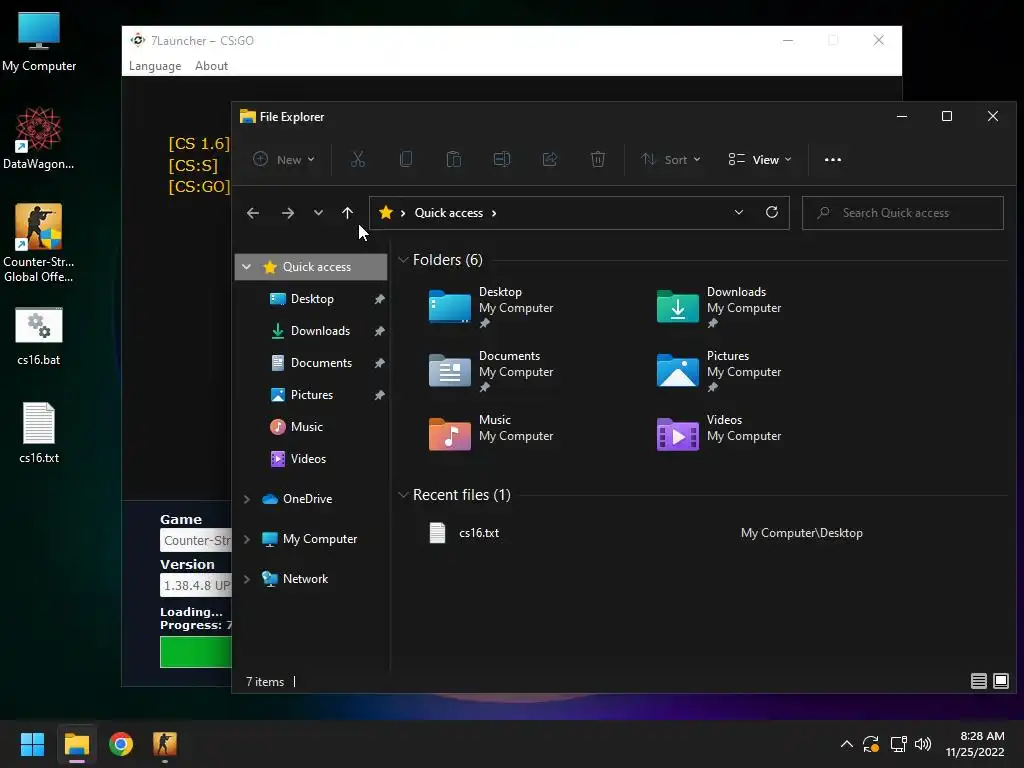Viewport: 1024px width, 768px height.
Task: Collapse the Folders (6) group
Action: tap(403, 260)
